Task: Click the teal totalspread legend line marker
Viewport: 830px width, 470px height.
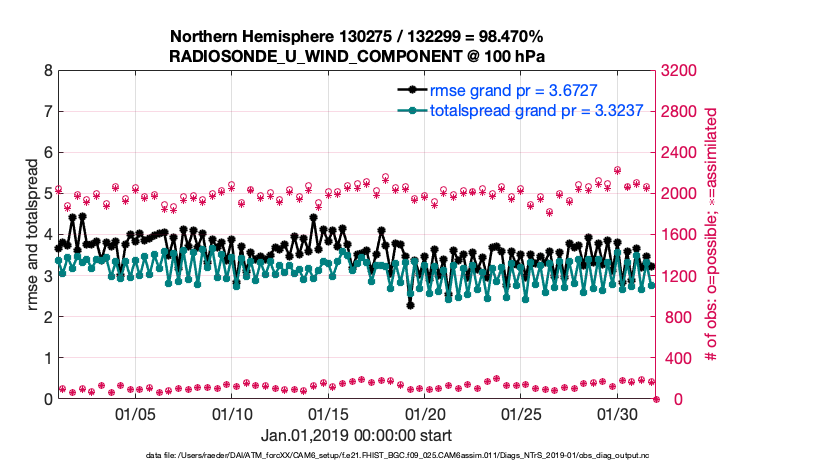Action: click(406, 110)
